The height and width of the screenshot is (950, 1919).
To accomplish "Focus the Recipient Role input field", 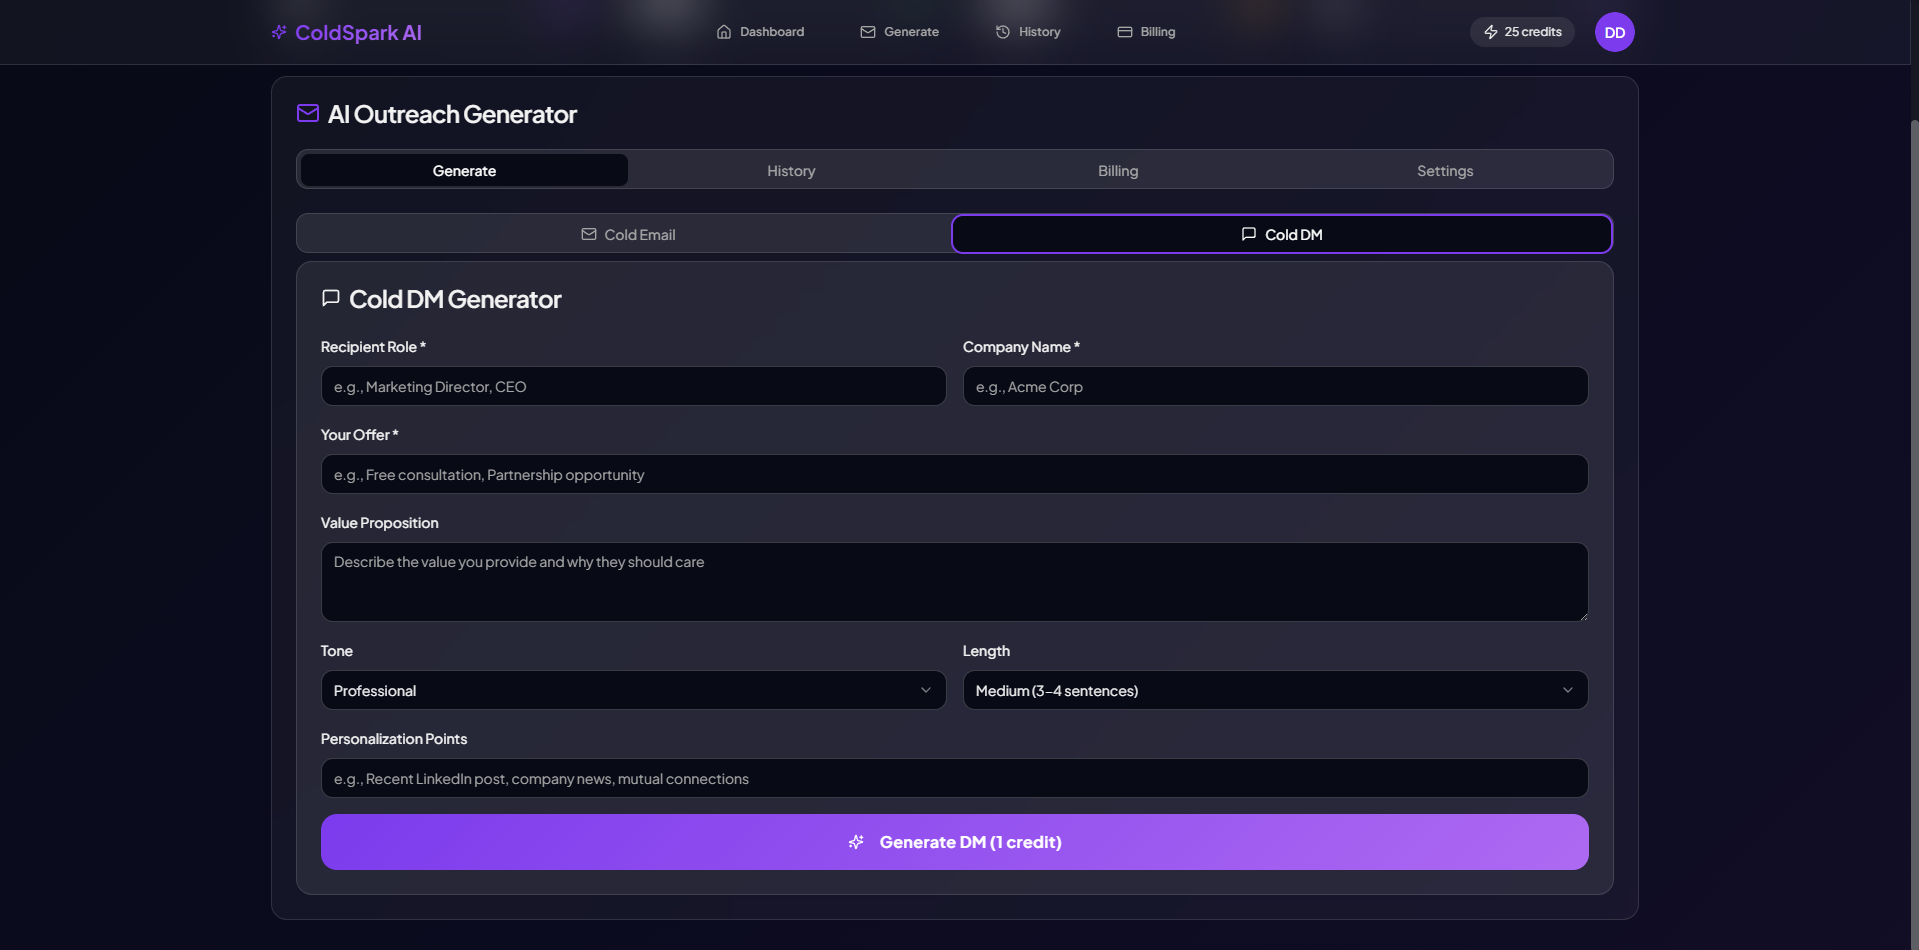I will pos(633,386).
